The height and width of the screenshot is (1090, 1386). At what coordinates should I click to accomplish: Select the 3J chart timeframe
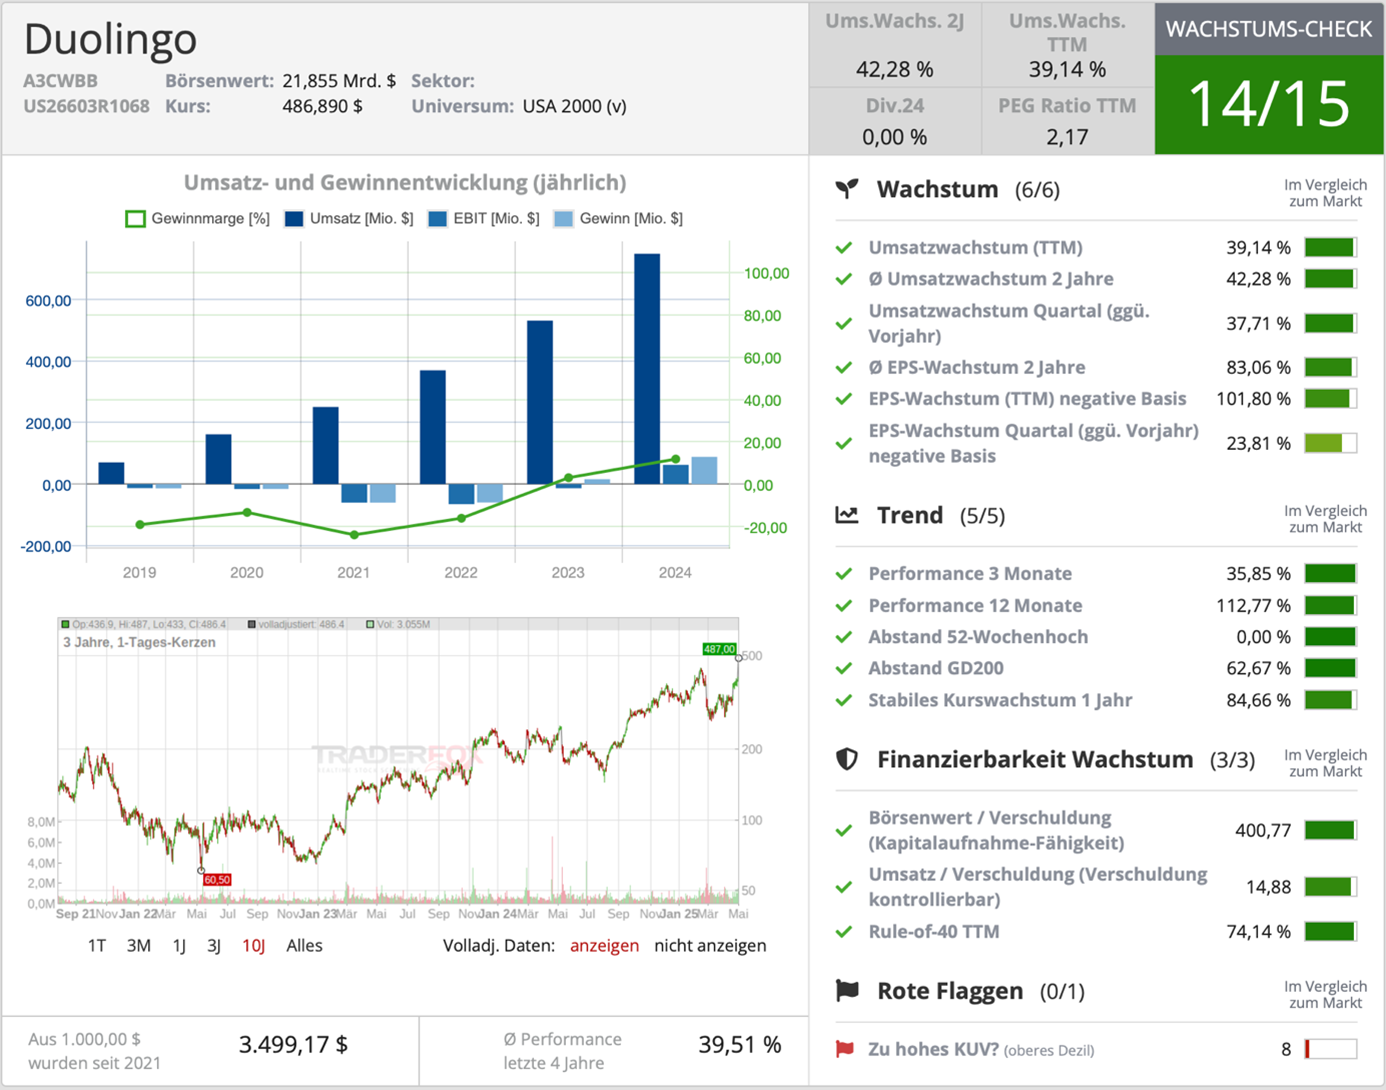[214, 945]
